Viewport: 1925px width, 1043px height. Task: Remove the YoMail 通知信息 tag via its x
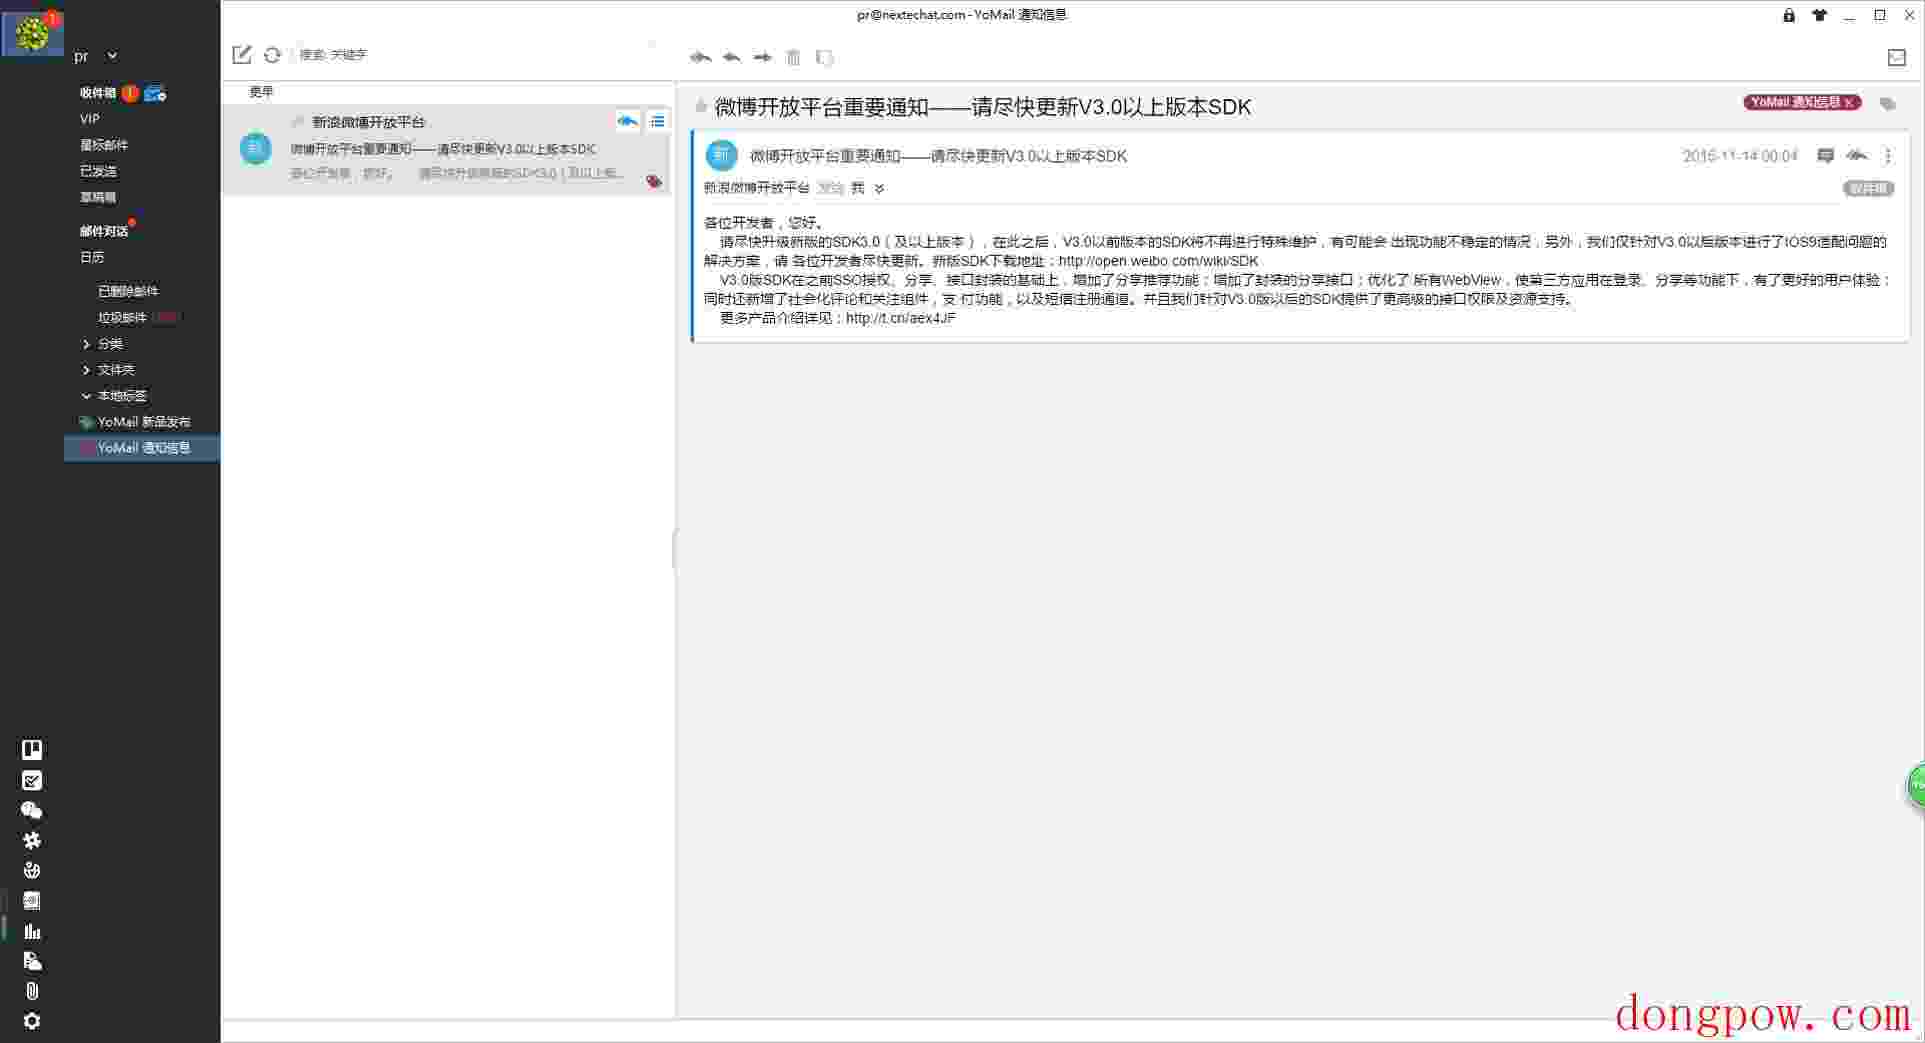(1850, 103)
